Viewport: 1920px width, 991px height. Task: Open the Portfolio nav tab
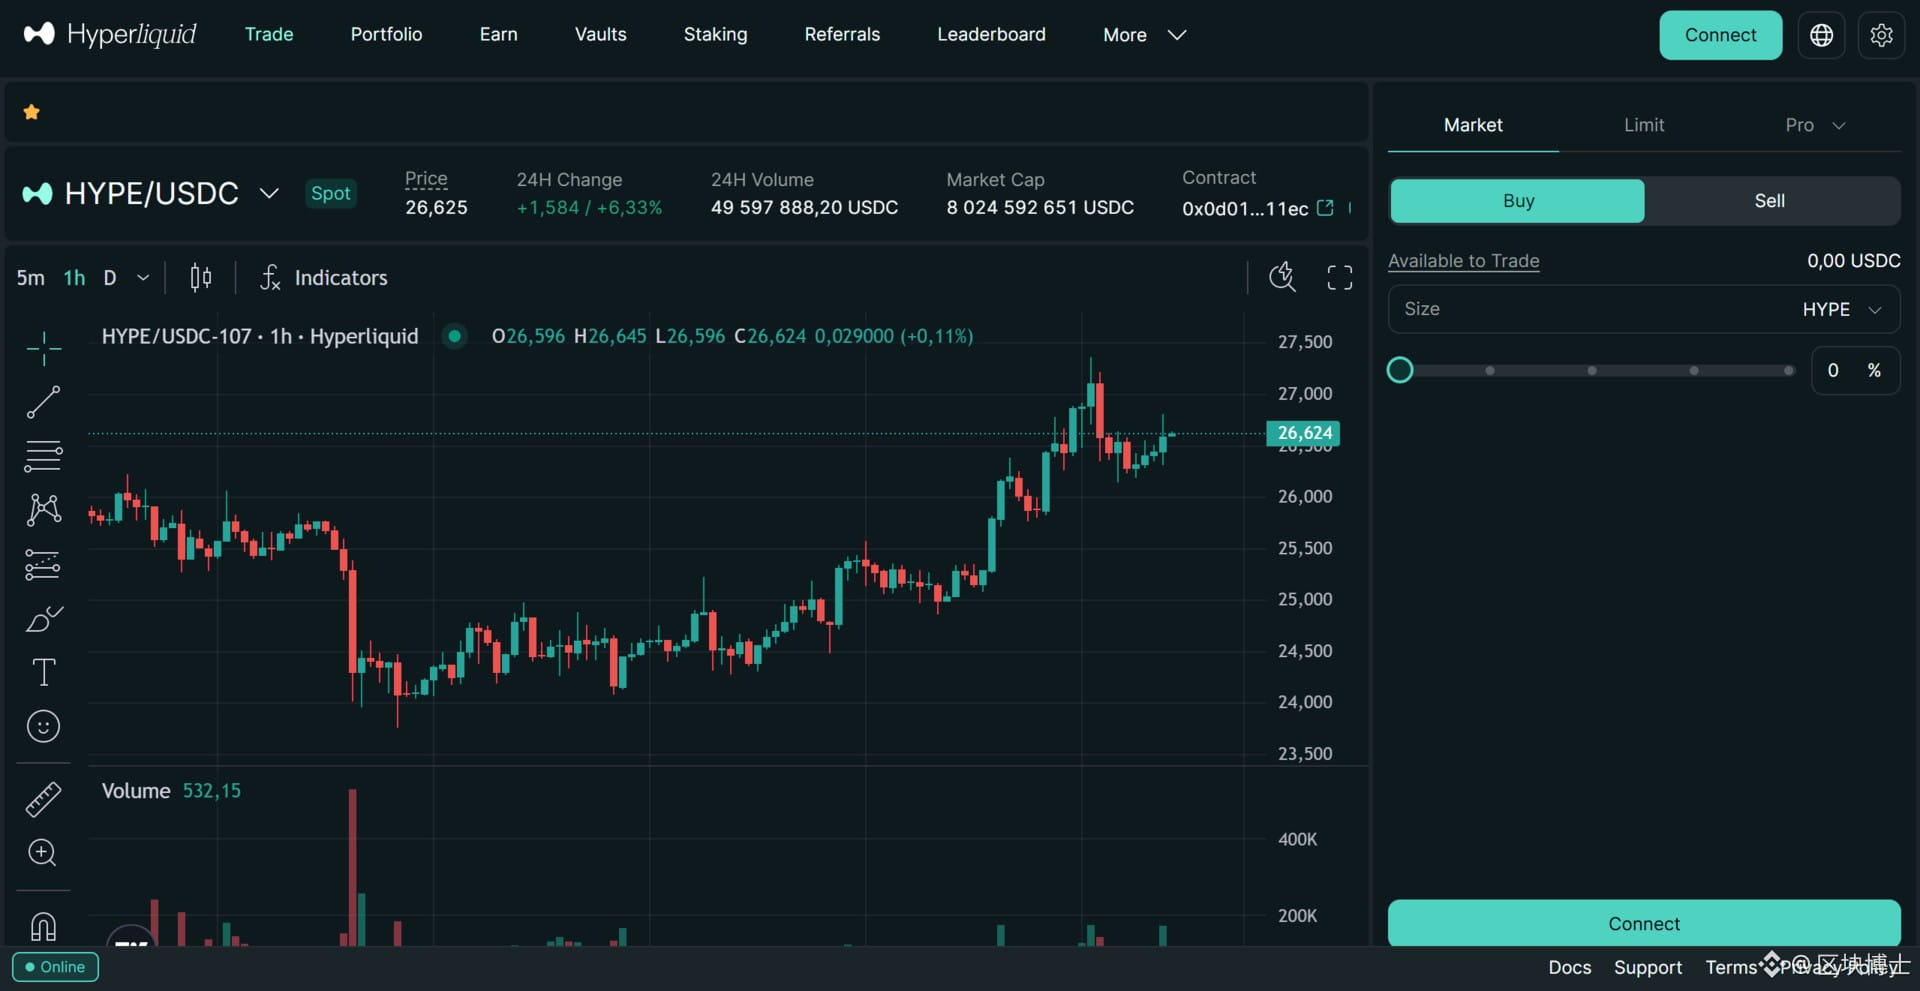(x=386, y=34)
